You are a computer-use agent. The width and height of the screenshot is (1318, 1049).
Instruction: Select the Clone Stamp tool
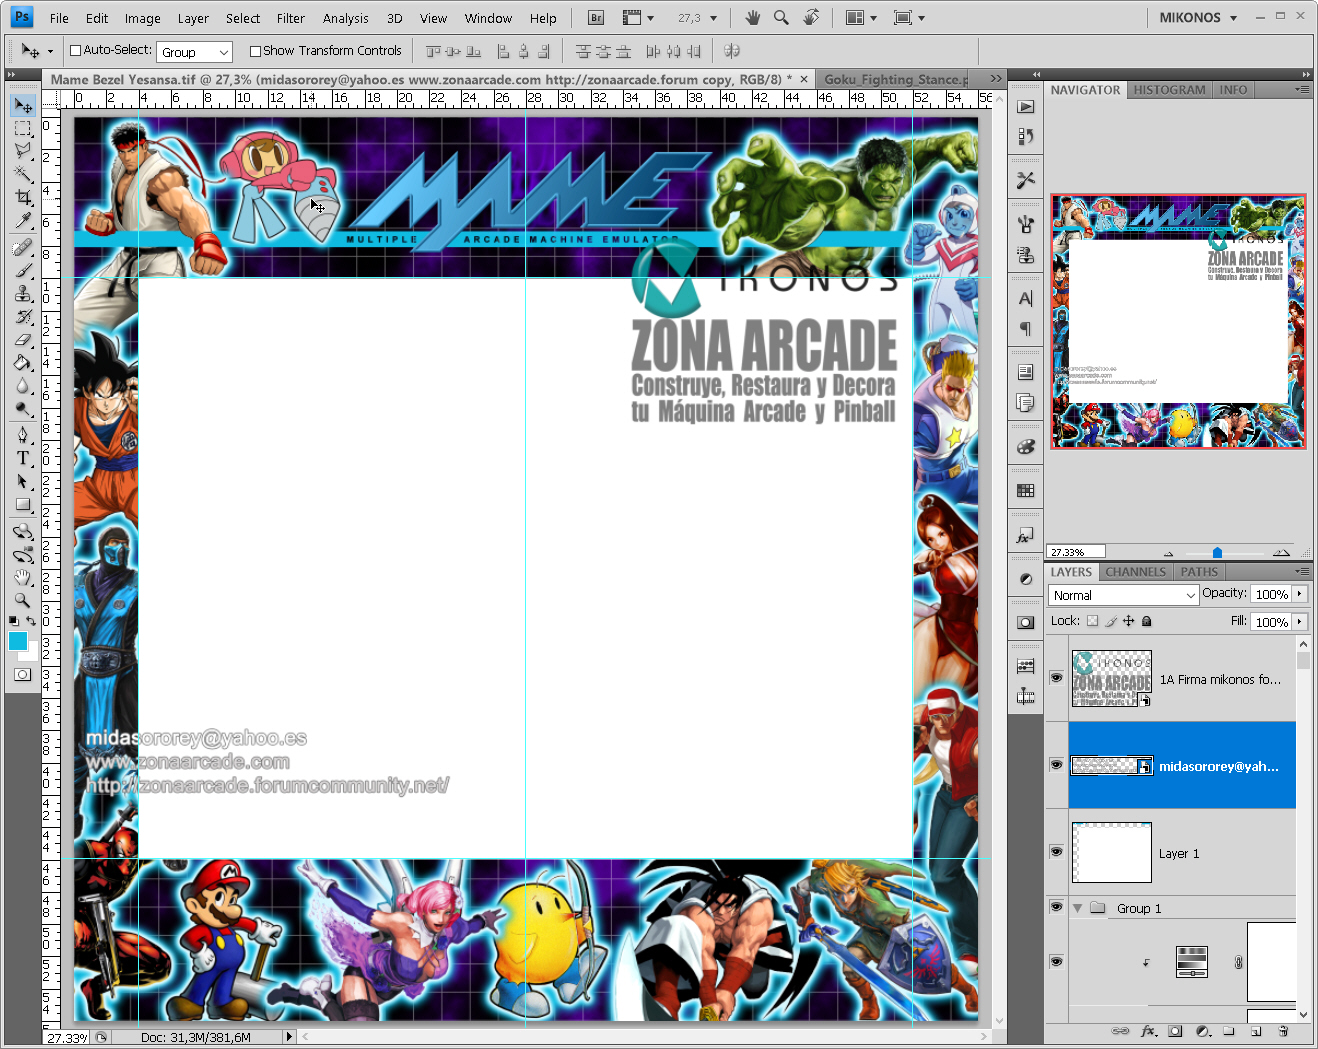tap(23, 293)
